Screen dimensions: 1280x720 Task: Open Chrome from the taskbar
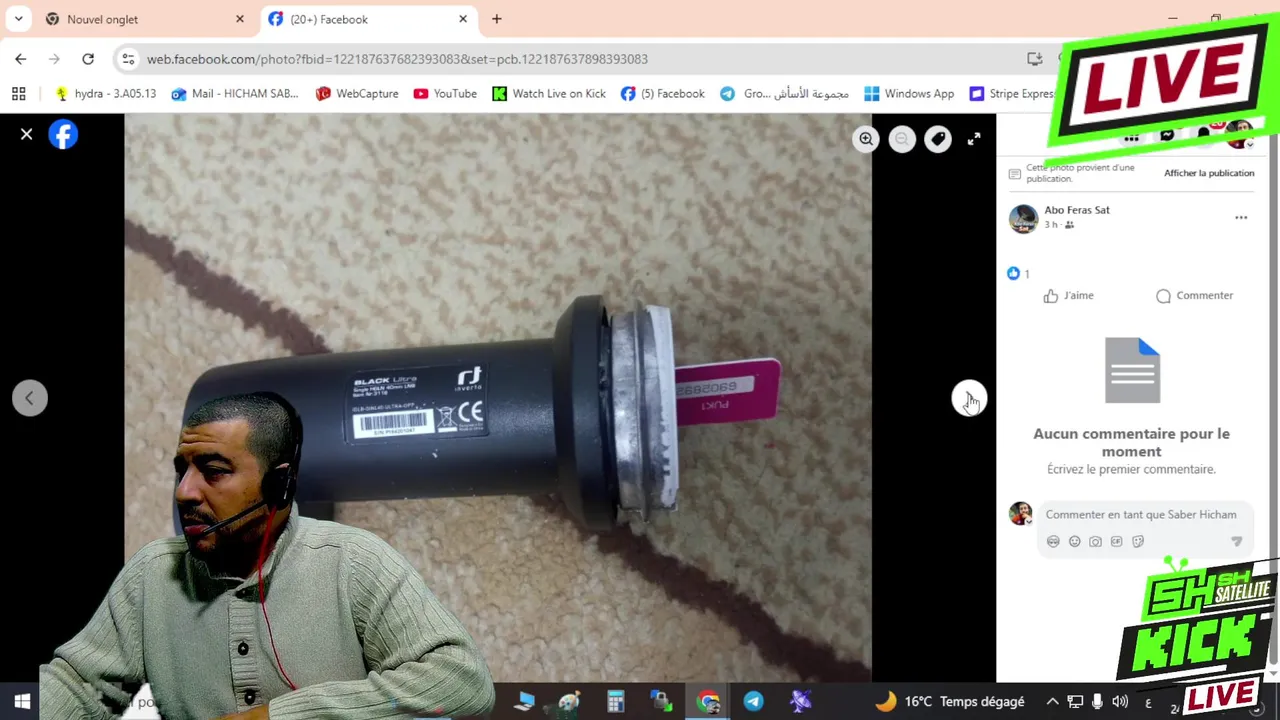(x=708, y=701)
